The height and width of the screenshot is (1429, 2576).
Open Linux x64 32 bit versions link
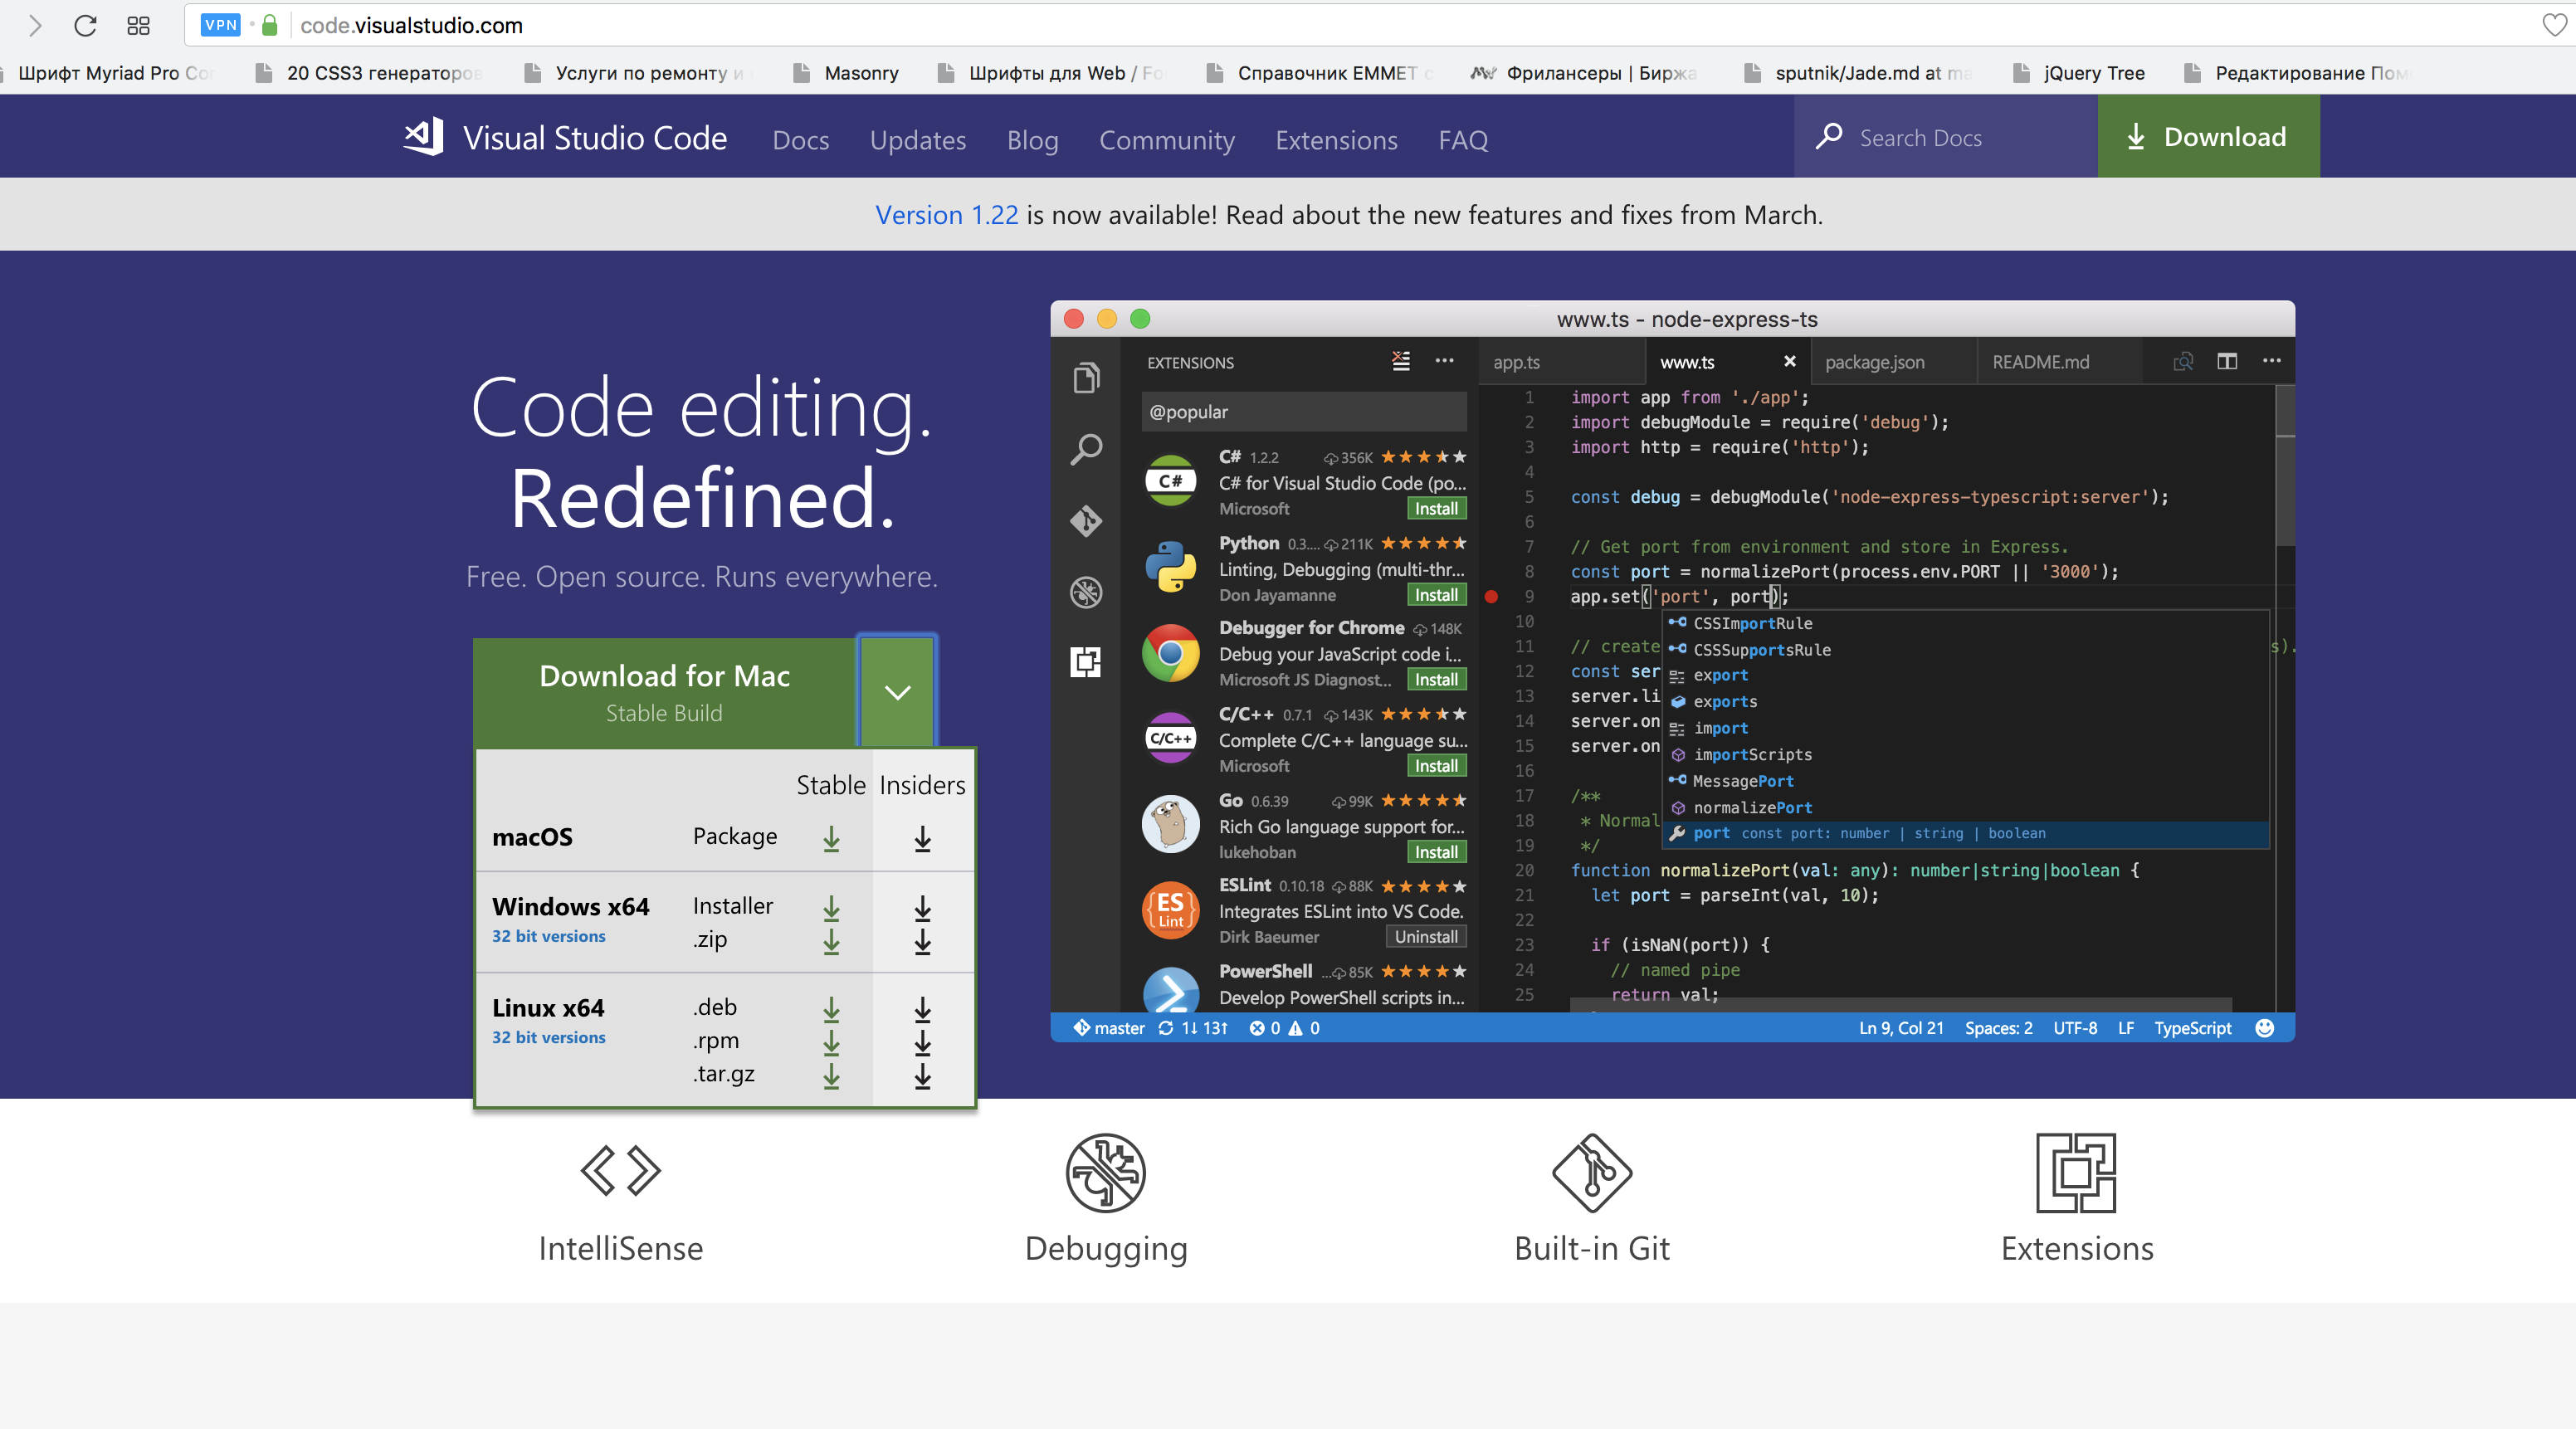[x=548, y=1037]
